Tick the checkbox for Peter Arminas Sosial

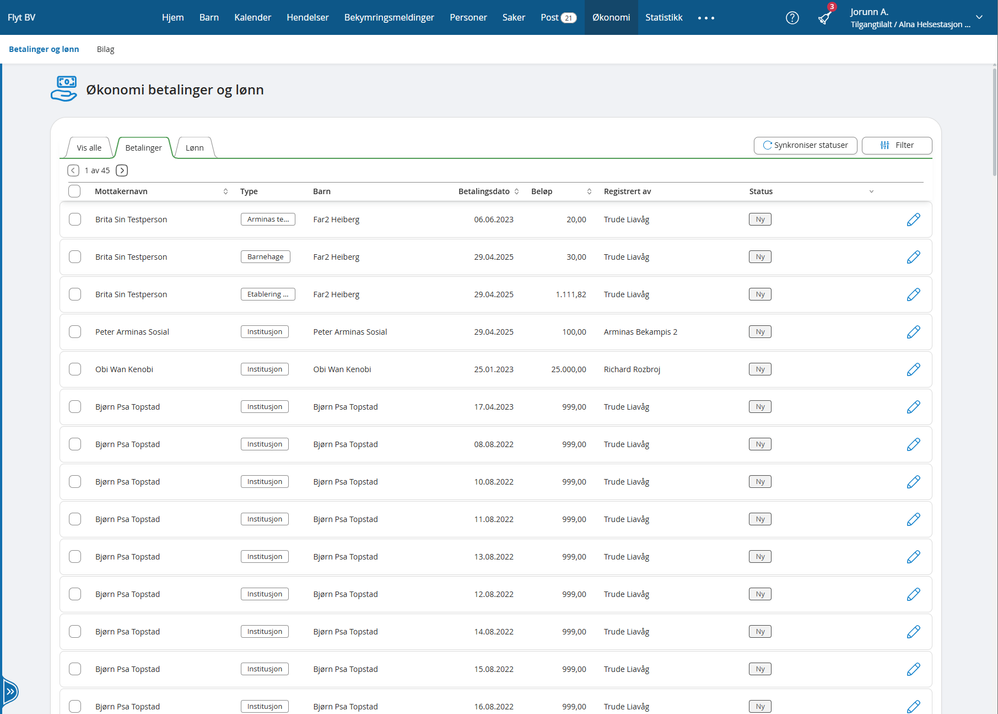75,332
